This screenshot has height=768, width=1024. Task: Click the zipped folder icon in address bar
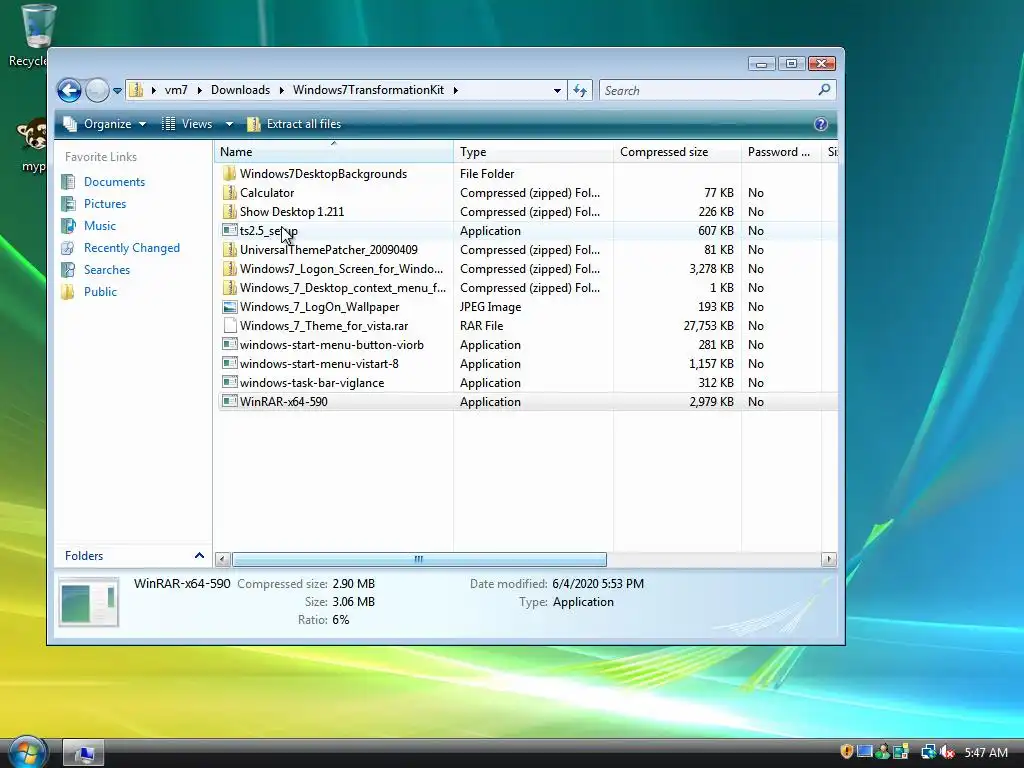(x=136, y=89)
